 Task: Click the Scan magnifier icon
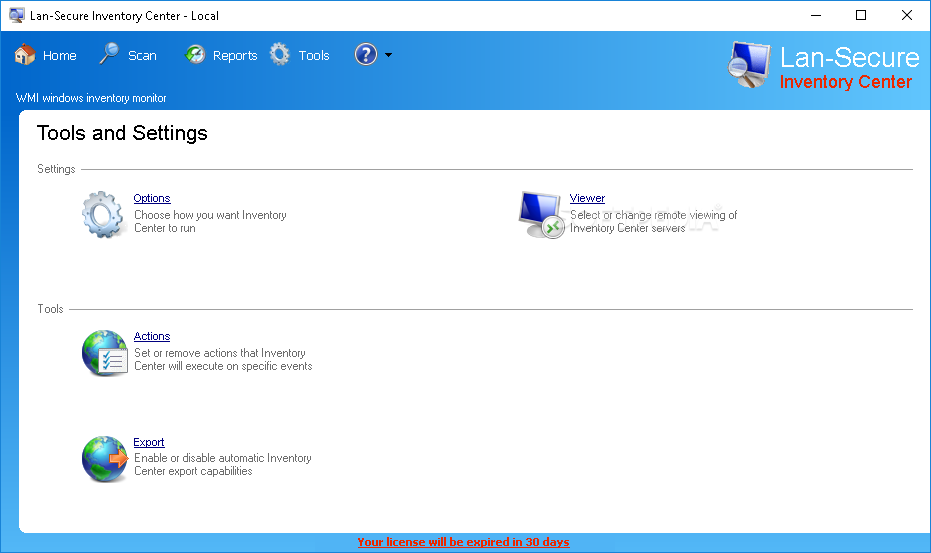pyautogui.click(x=109, y=53)
